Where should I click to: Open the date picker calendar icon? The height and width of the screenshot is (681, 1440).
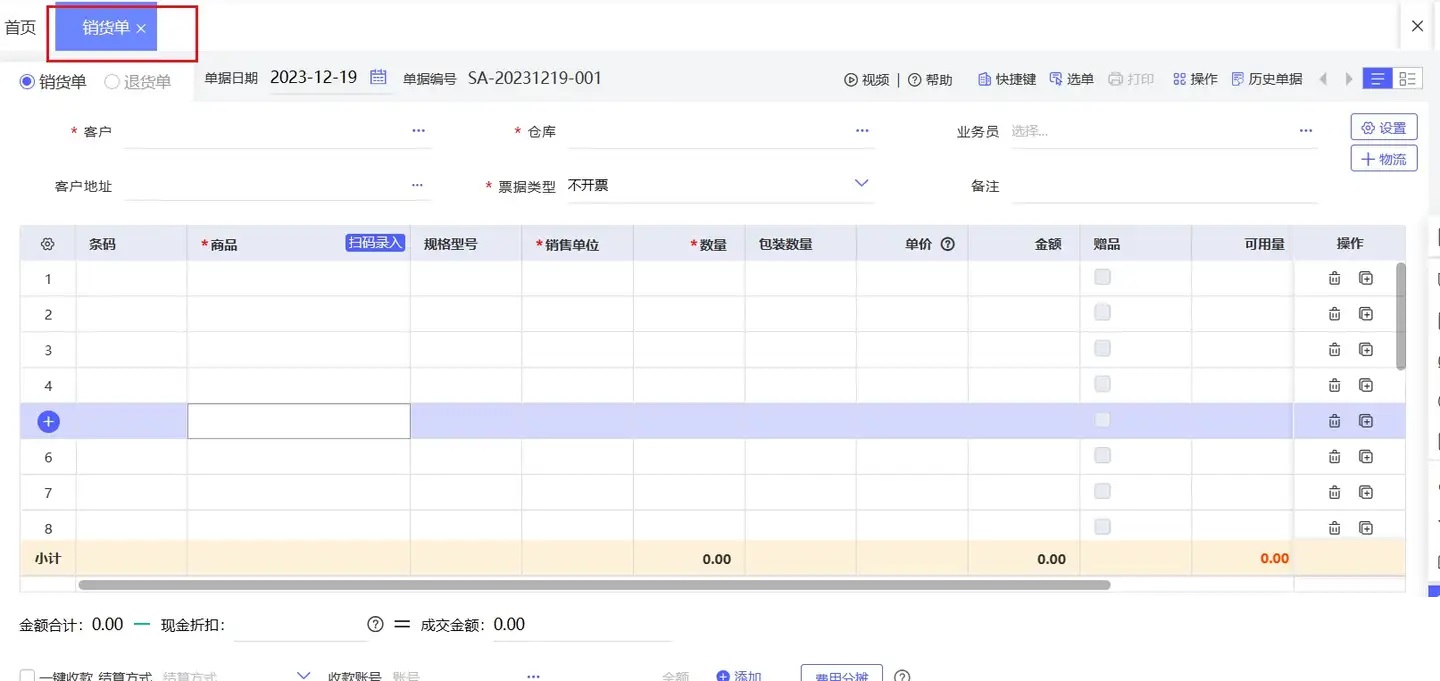pos(378,77)
